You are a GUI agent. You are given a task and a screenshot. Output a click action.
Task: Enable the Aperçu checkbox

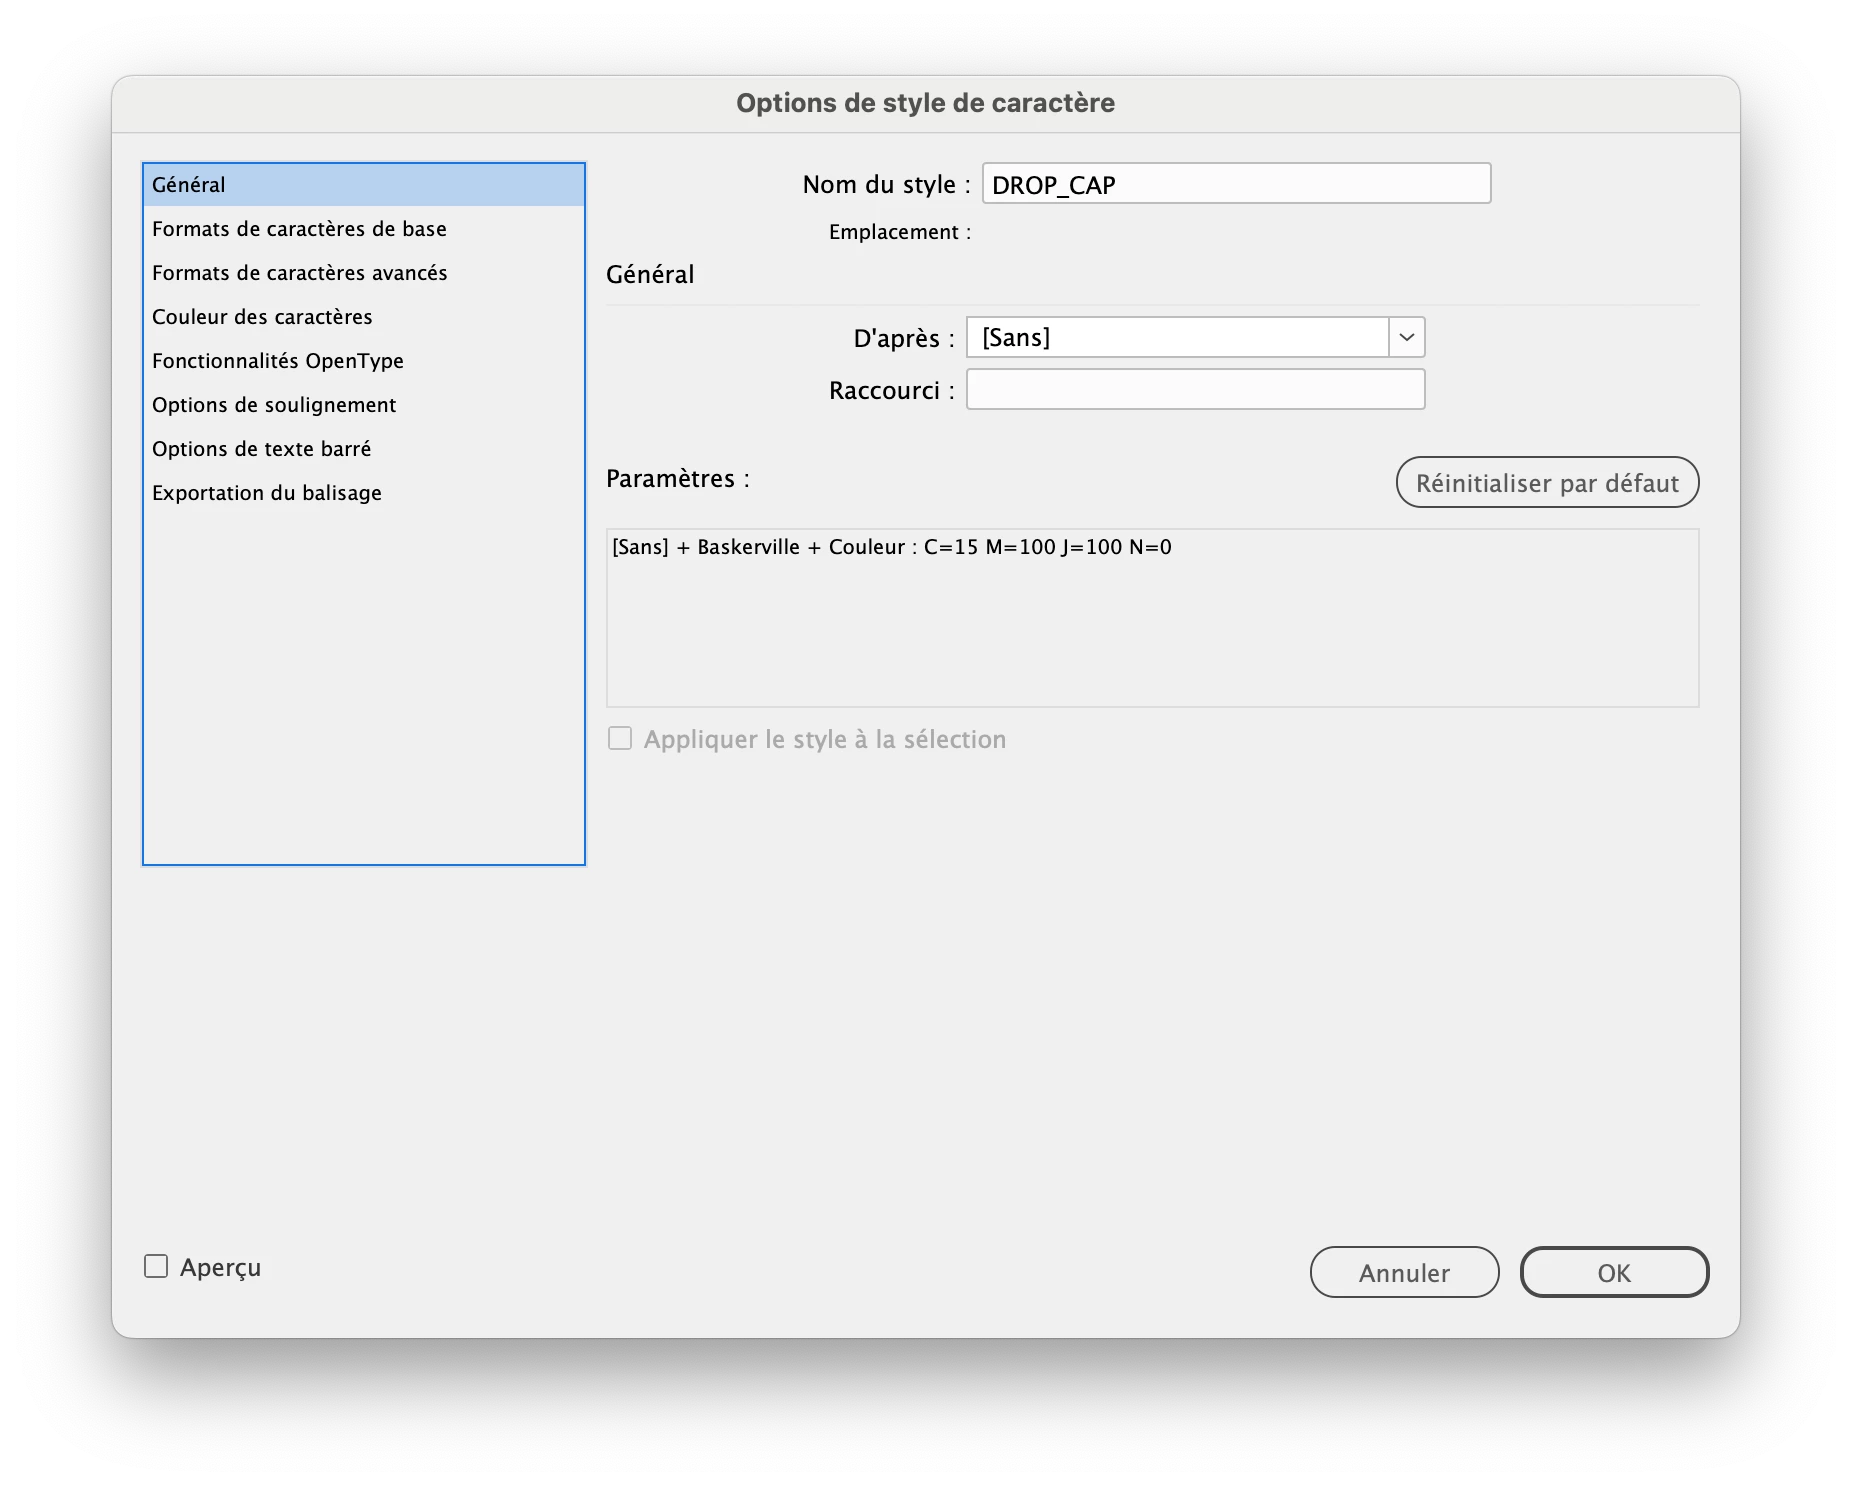(156, 1267)
